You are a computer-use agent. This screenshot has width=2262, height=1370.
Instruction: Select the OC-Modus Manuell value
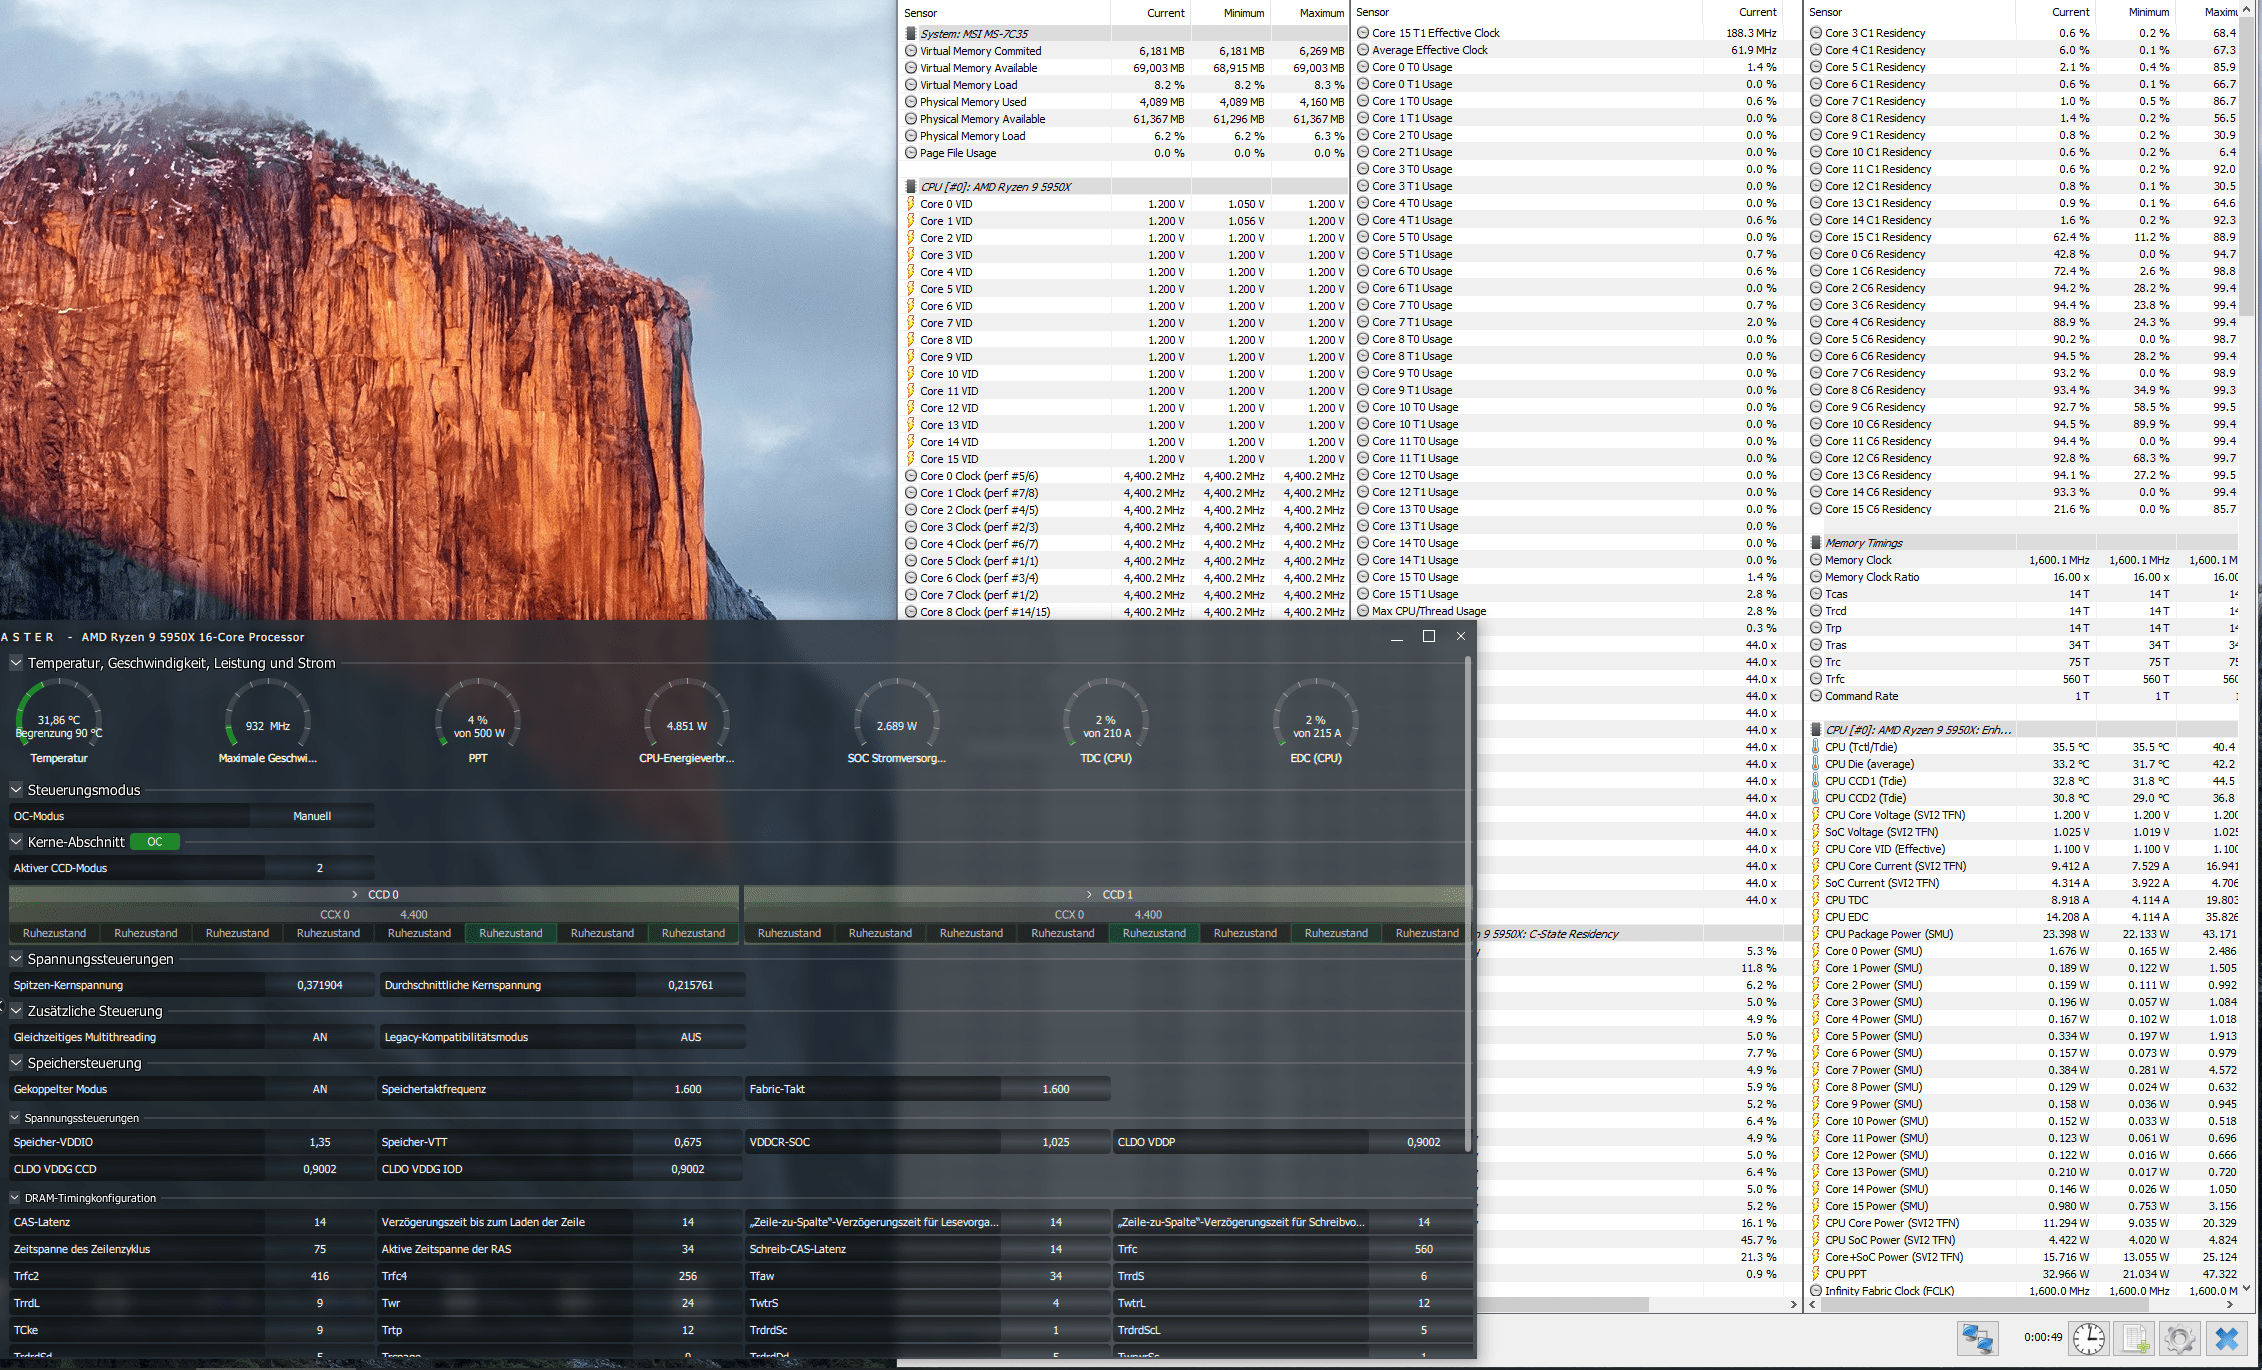(312, 816)
